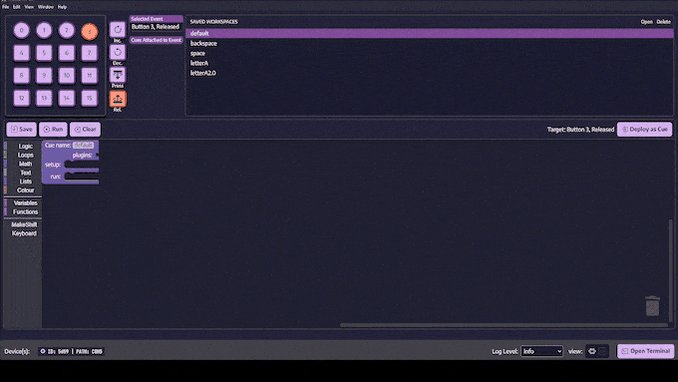Select button 2 on the device grid
The height and width of the screenshot is (382, 678).
click(67, 30)
